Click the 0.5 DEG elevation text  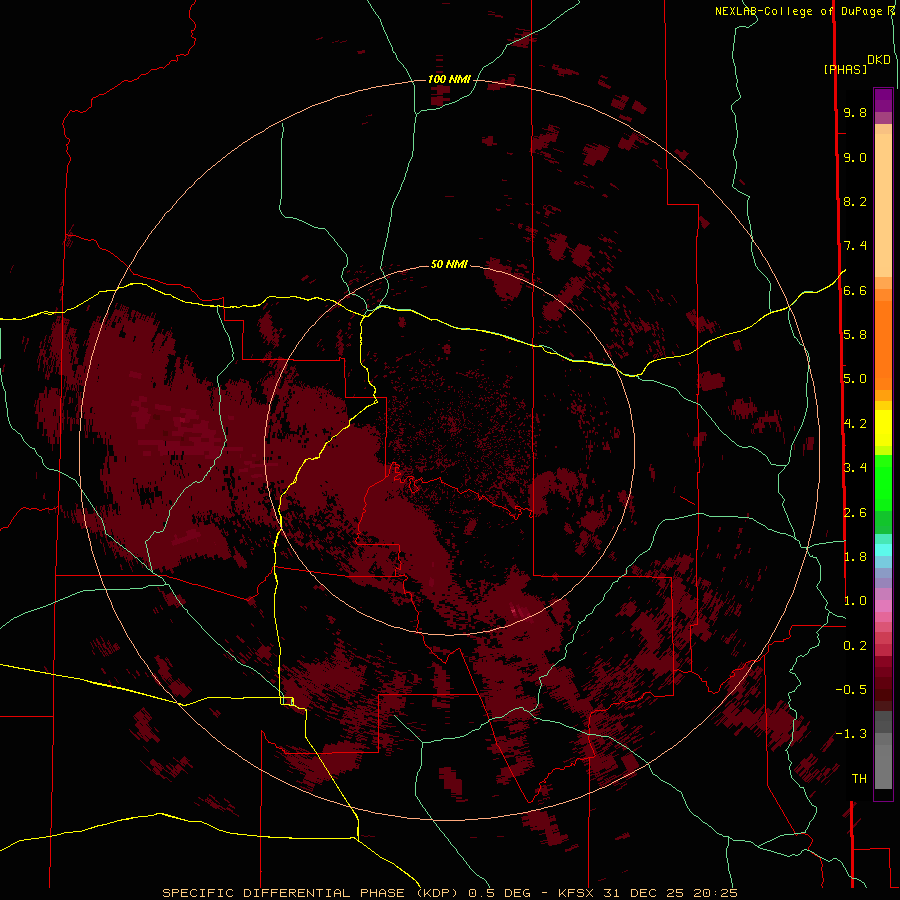pos(499,893)
